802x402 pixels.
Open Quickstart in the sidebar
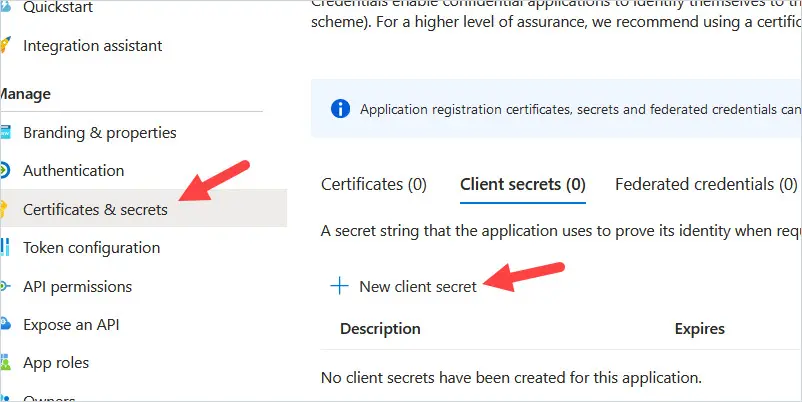pos(58,7)
